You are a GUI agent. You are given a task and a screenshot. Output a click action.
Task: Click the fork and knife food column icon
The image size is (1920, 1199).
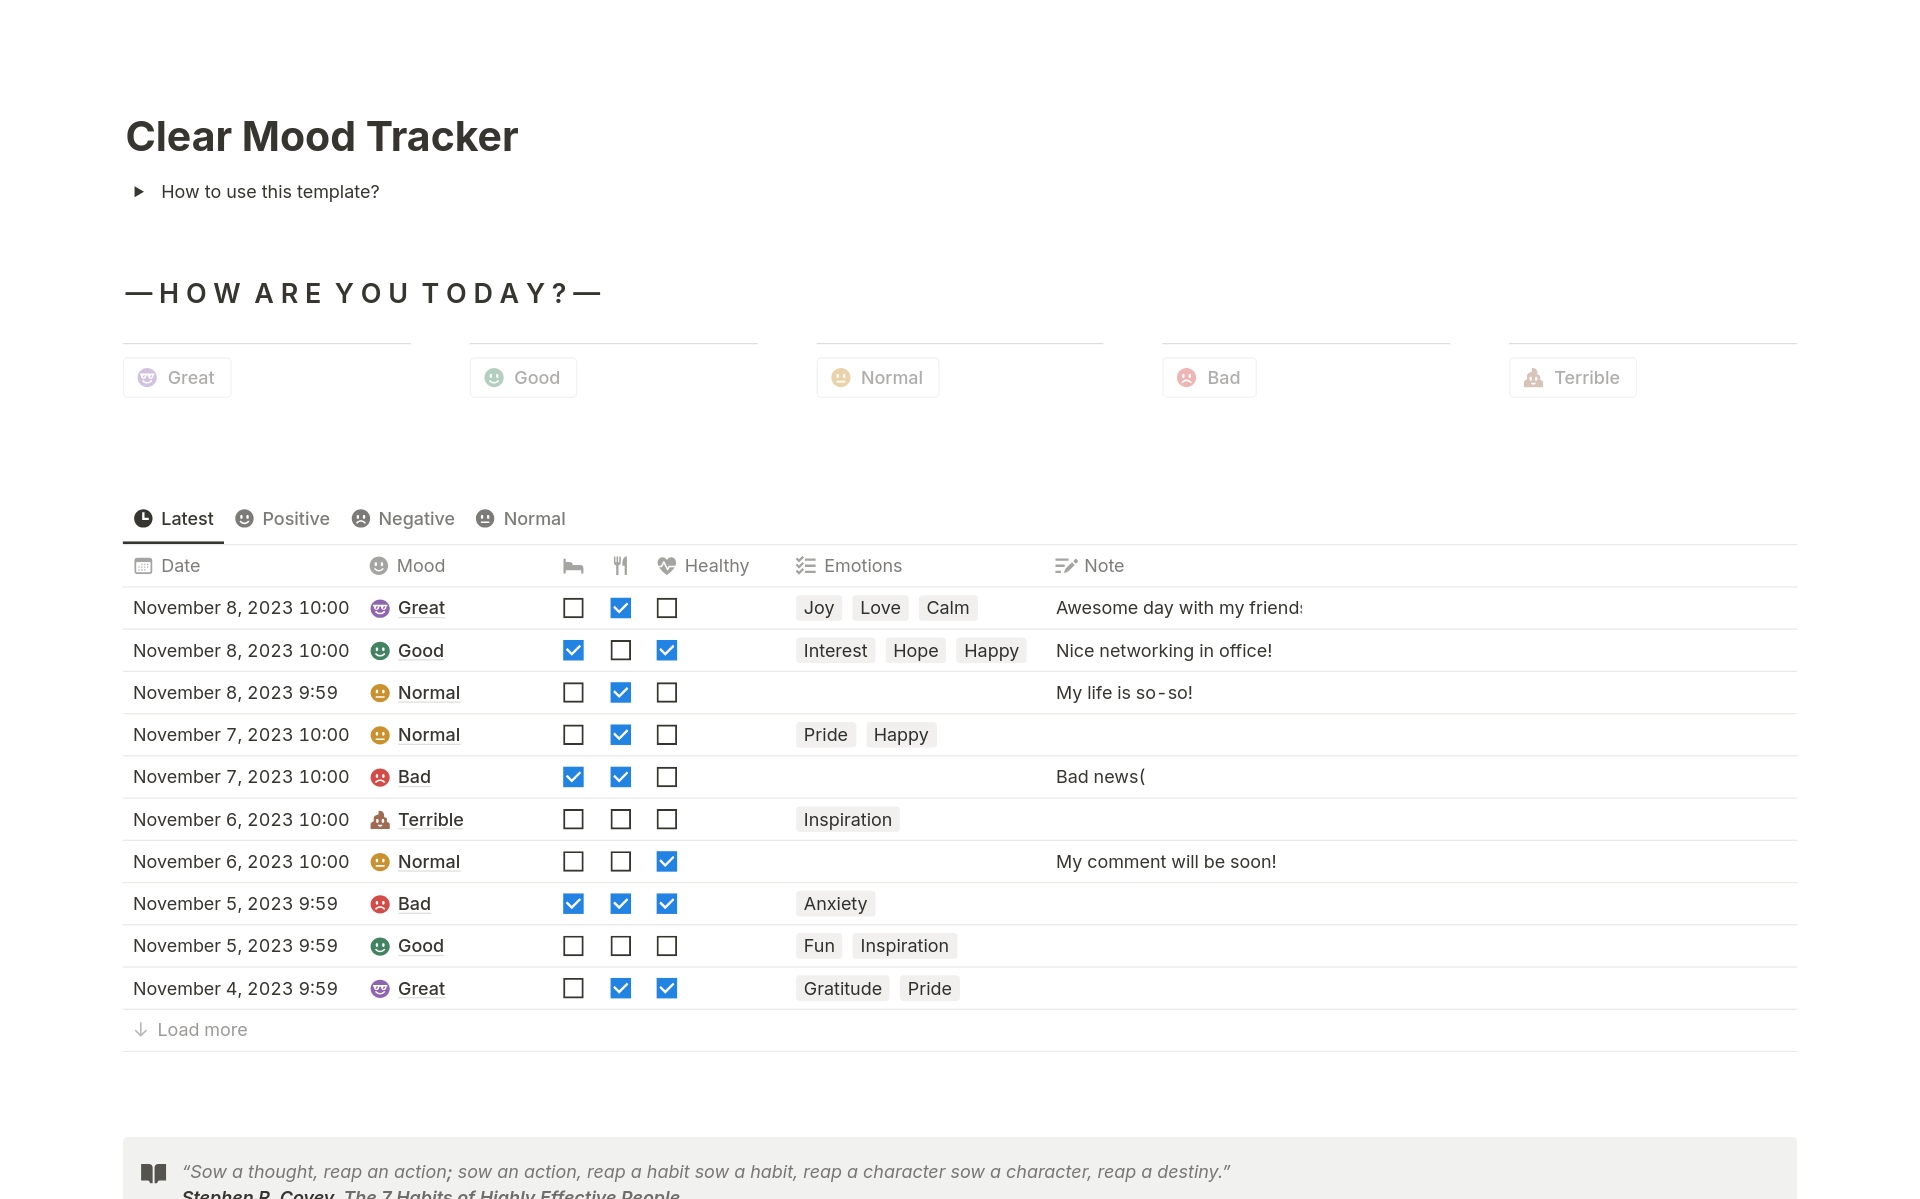click(621, 566)
